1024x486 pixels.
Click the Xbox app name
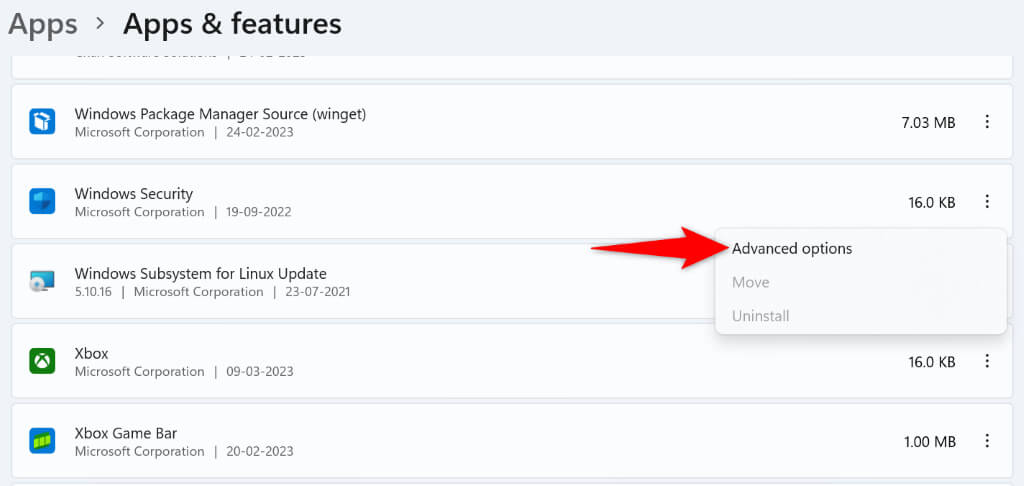pyautogui.click(x=91, y=353)
